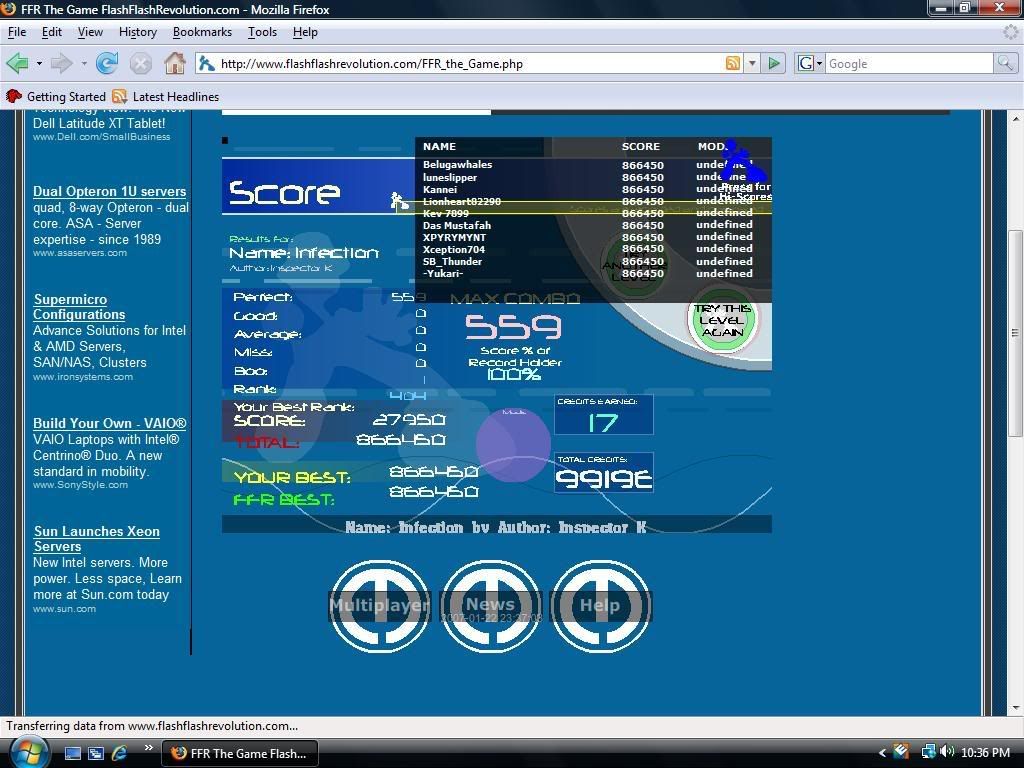1024x768 pixels.
Task: Open the Google search engine dropdown
Action: point(810,63)
